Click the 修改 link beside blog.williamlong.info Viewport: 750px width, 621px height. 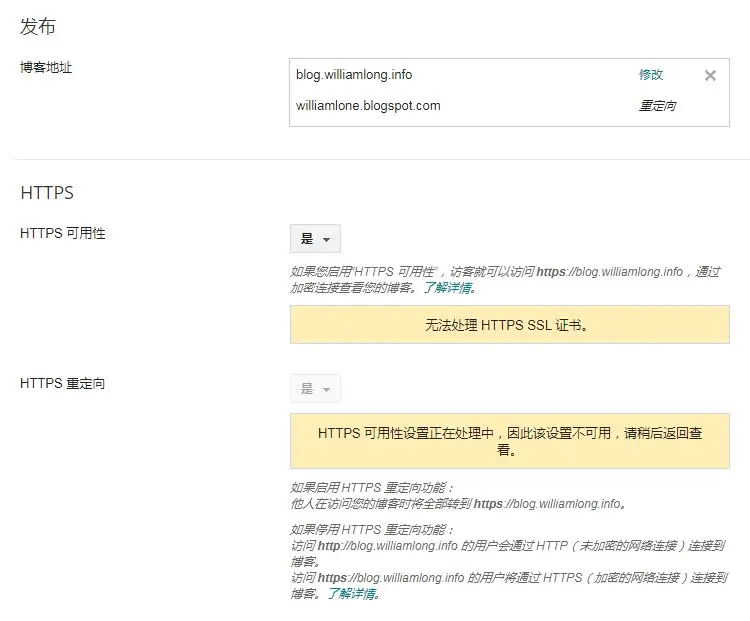[651, 75]
